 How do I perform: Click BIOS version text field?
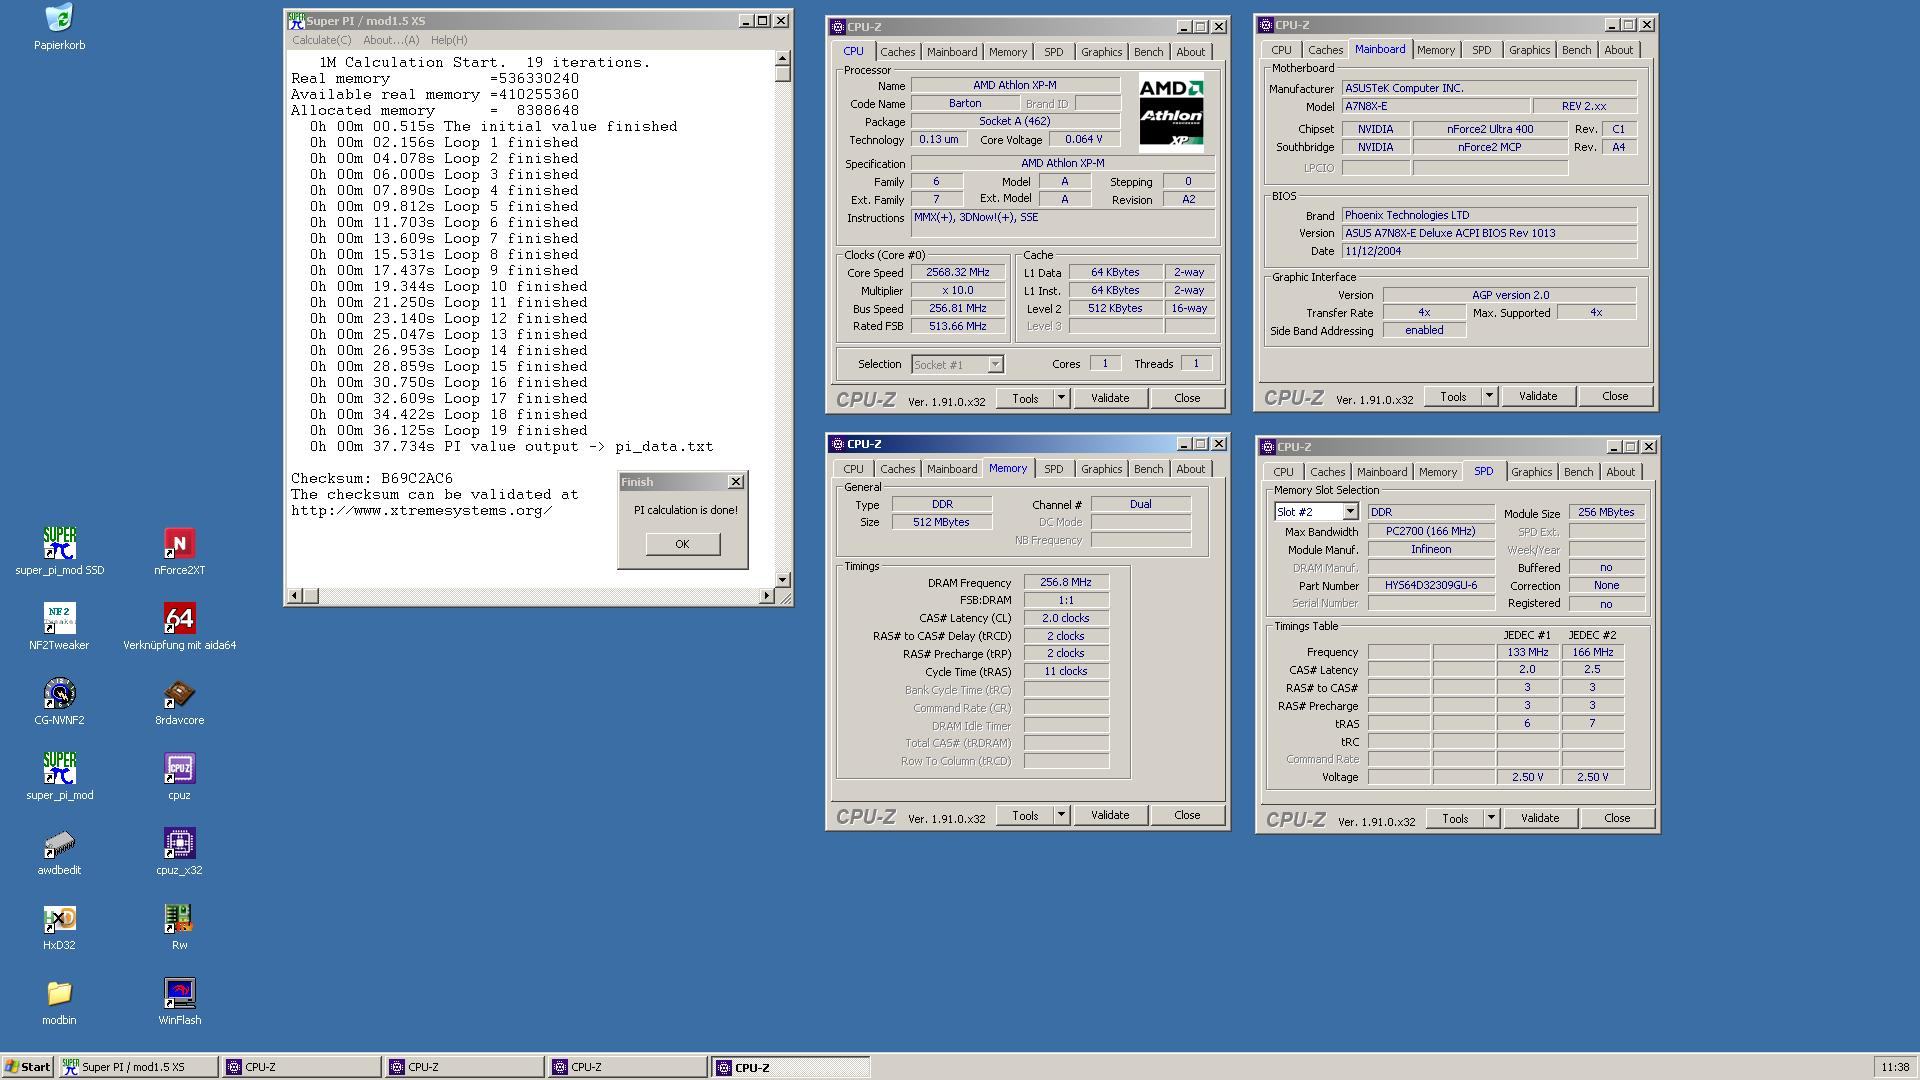click(1489, 233)
